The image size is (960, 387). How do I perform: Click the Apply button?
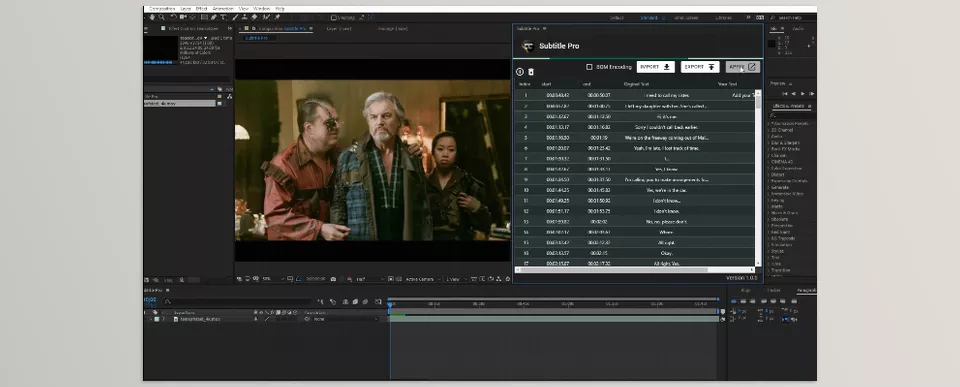(743, 67)
